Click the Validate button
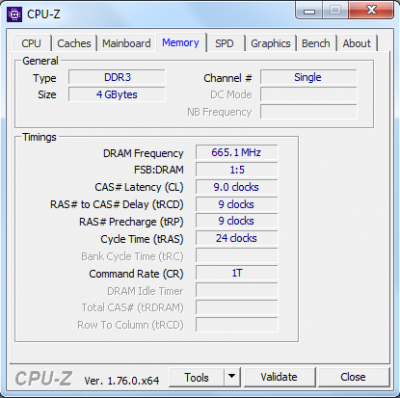The height and width of the screenshot is (398, 400). coord(279,377)
